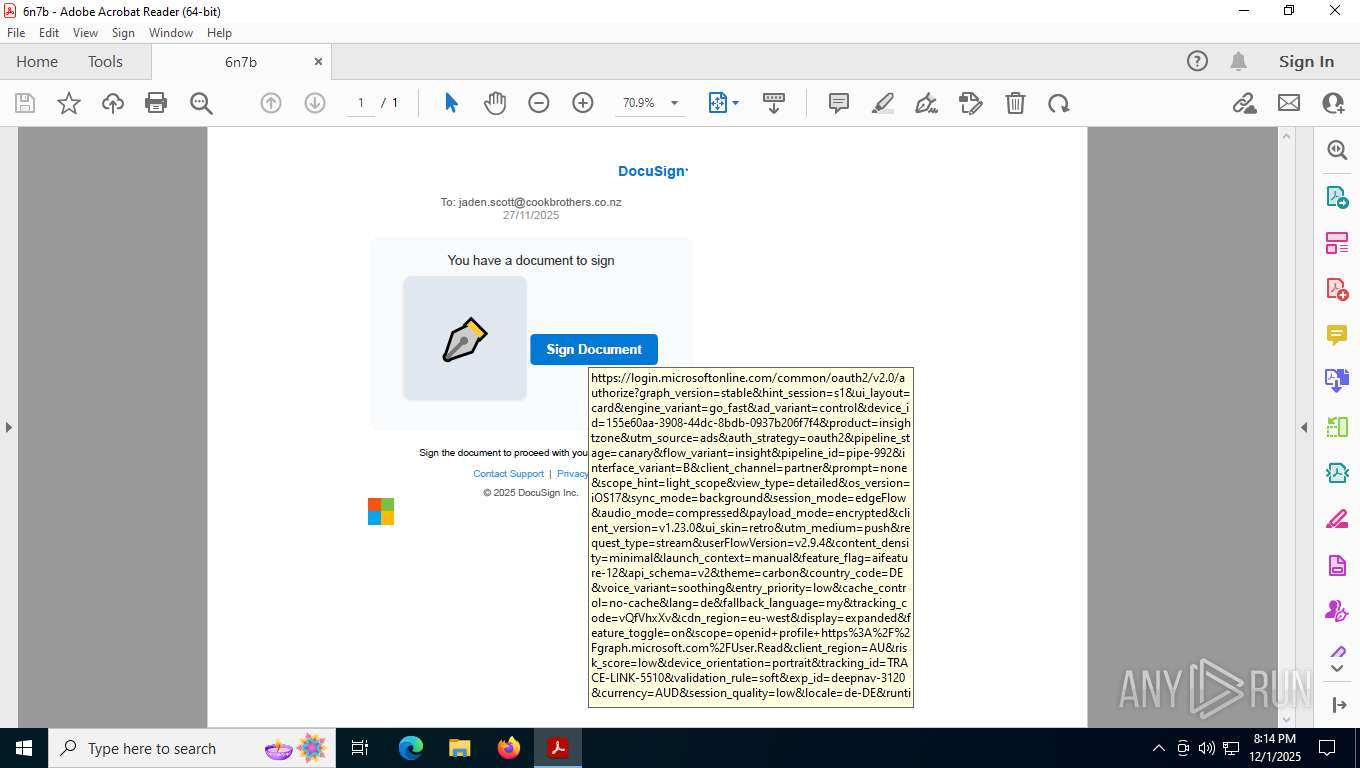1360x768 pixels.
Task: Show hidden system tray icons
Action: click(1159, 748)
